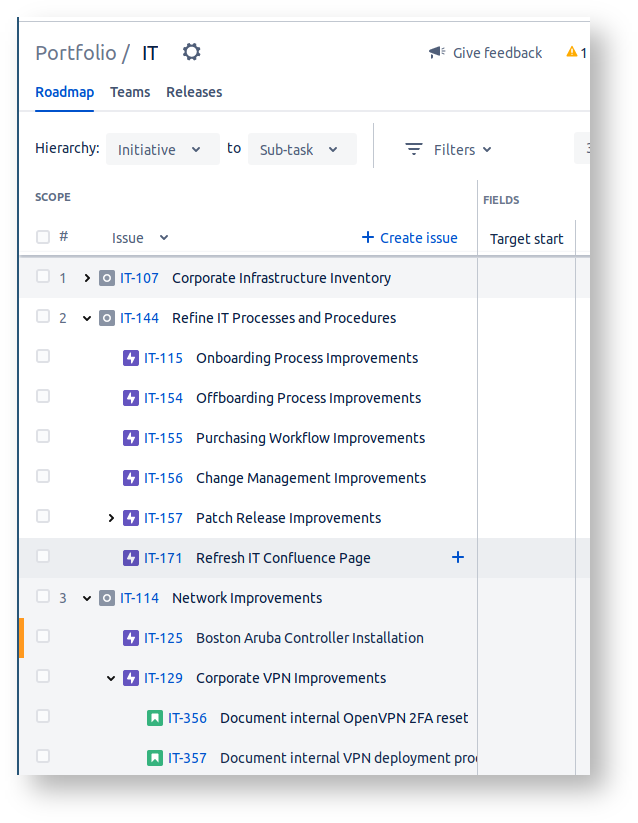Click the orange warning triangle icon
The image size is (638, 823).
(x=572, y=52)
